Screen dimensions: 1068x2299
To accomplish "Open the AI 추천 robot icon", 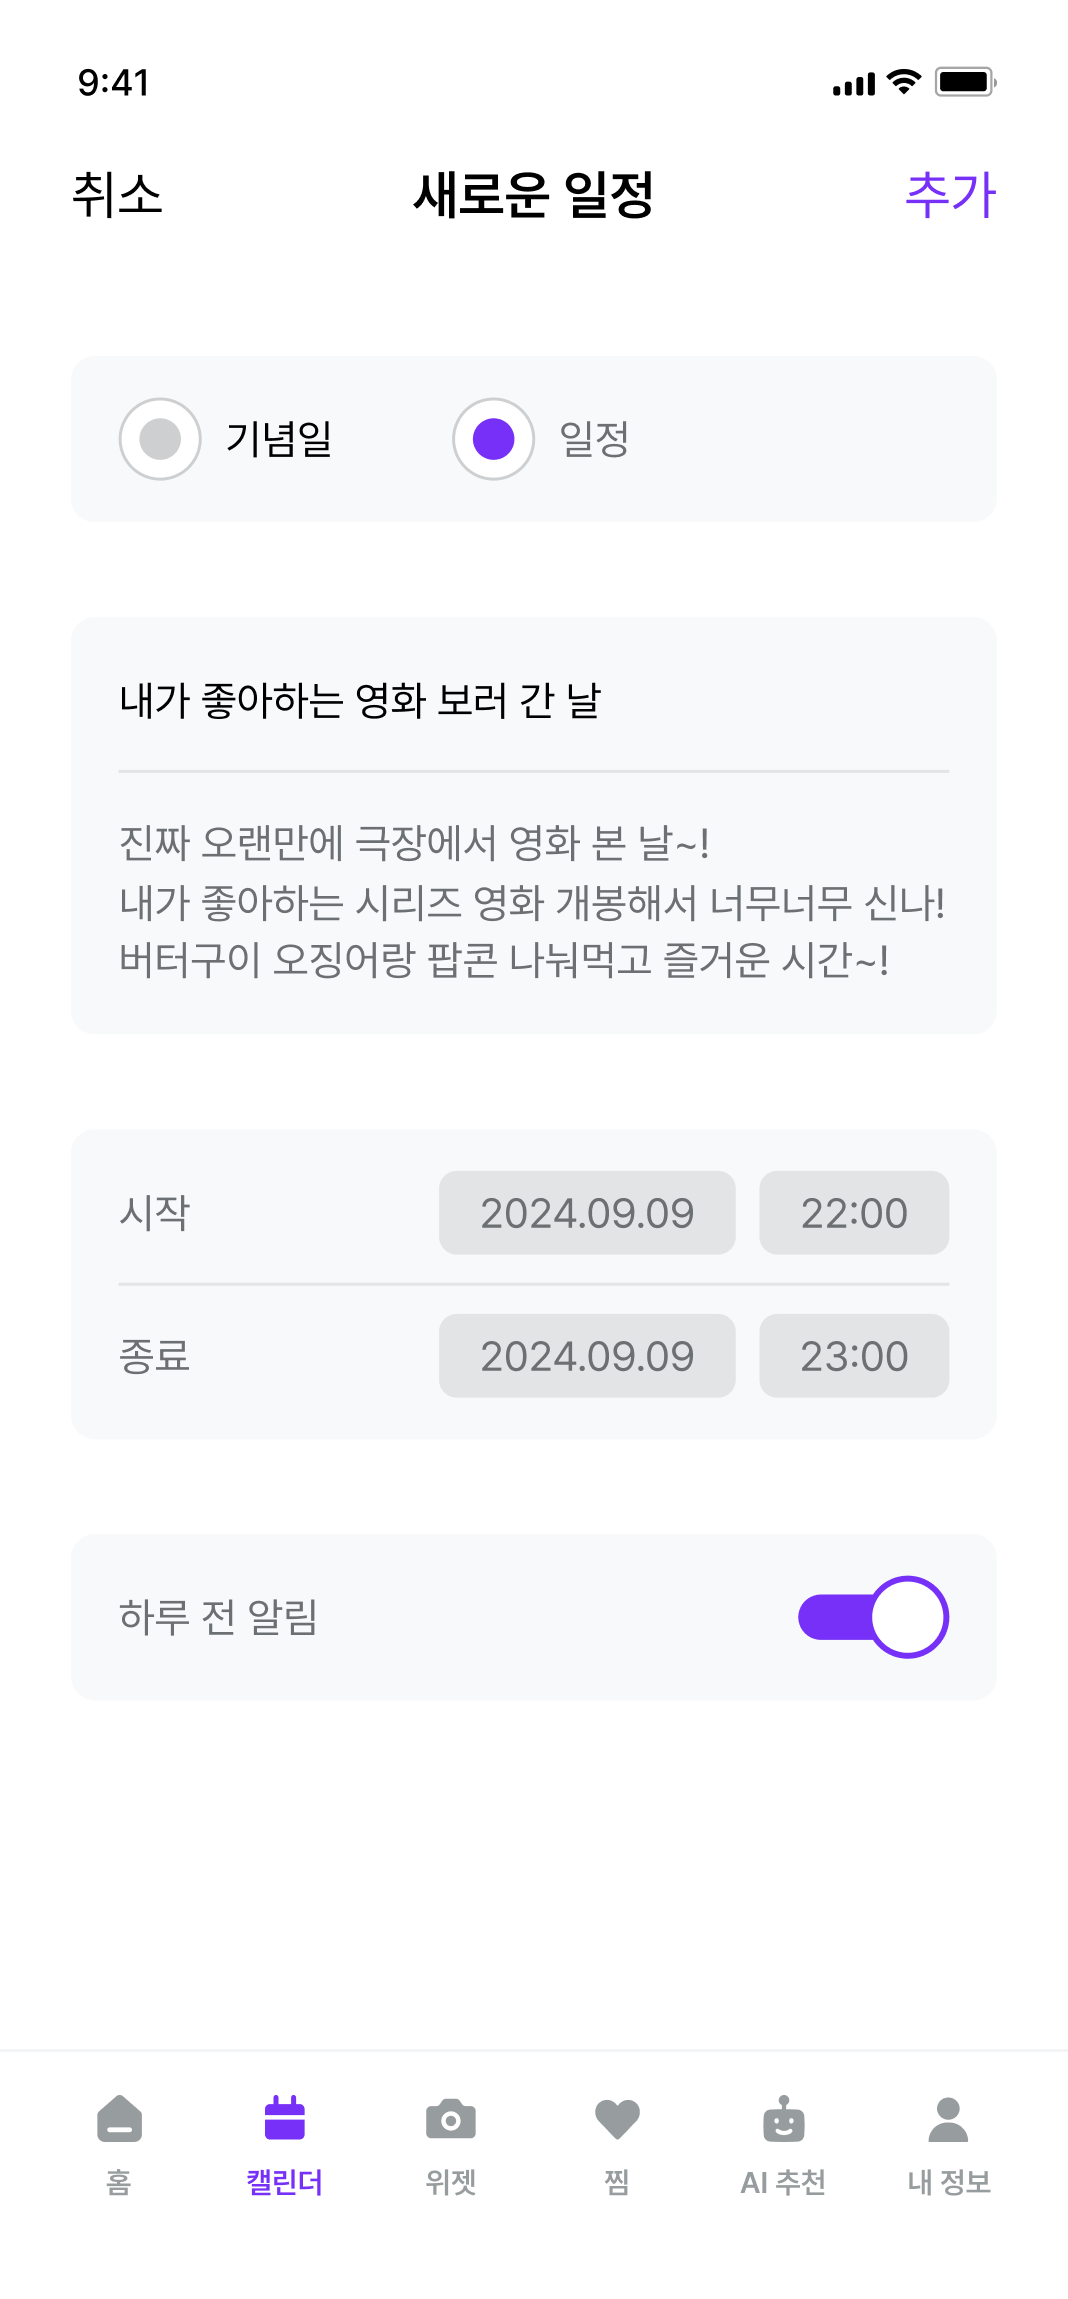I will [x=783, y=2119].
